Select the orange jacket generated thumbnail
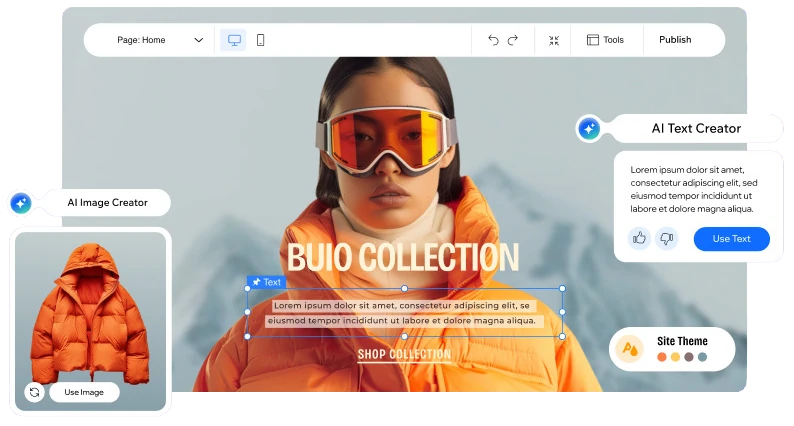The width and height of the screenshot is (794, 426). point(90,321)
